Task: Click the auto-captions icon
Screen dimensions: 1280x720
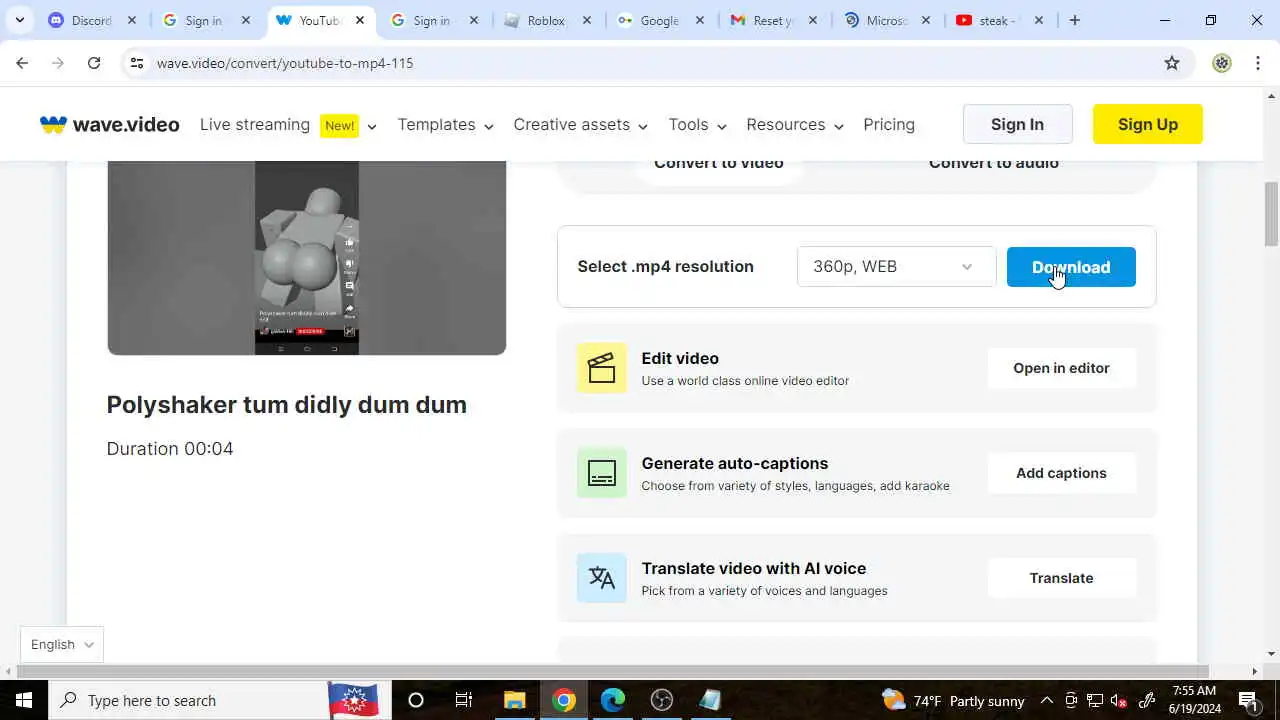Action: pyautogui.click(x=602, y=473)
